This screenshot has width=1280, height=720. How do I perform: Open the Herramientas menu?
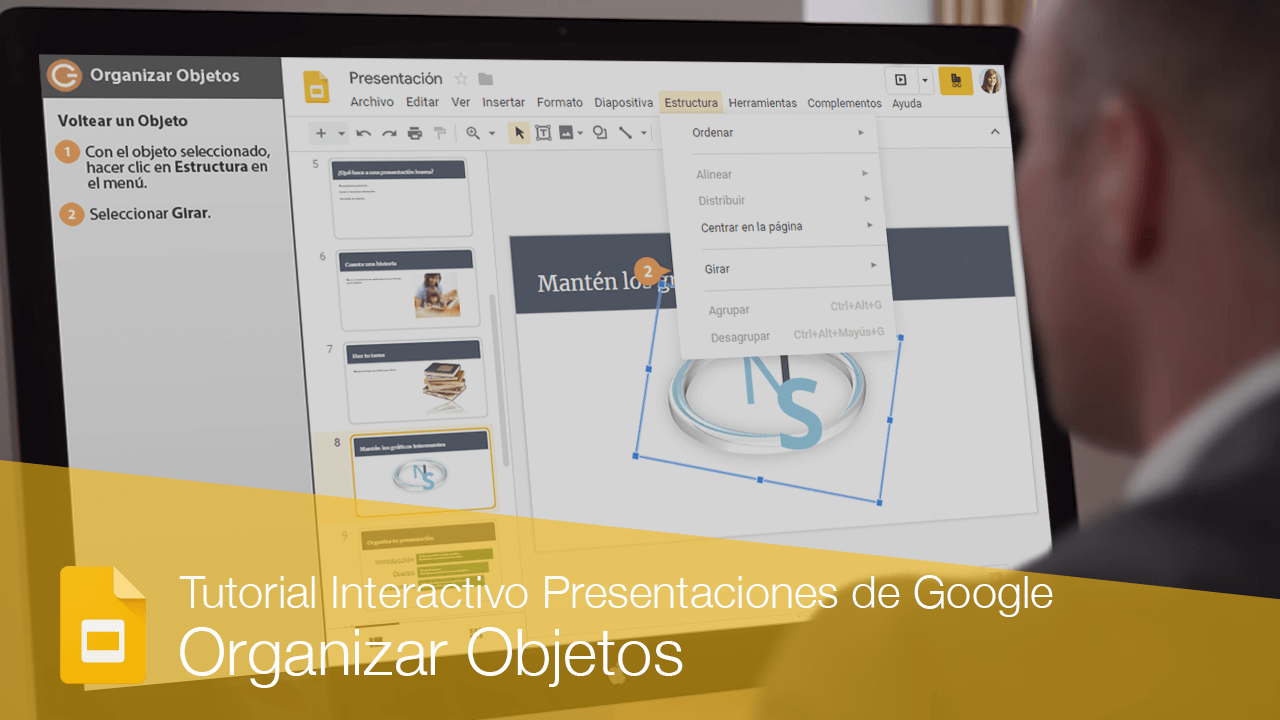coord(763,103)
